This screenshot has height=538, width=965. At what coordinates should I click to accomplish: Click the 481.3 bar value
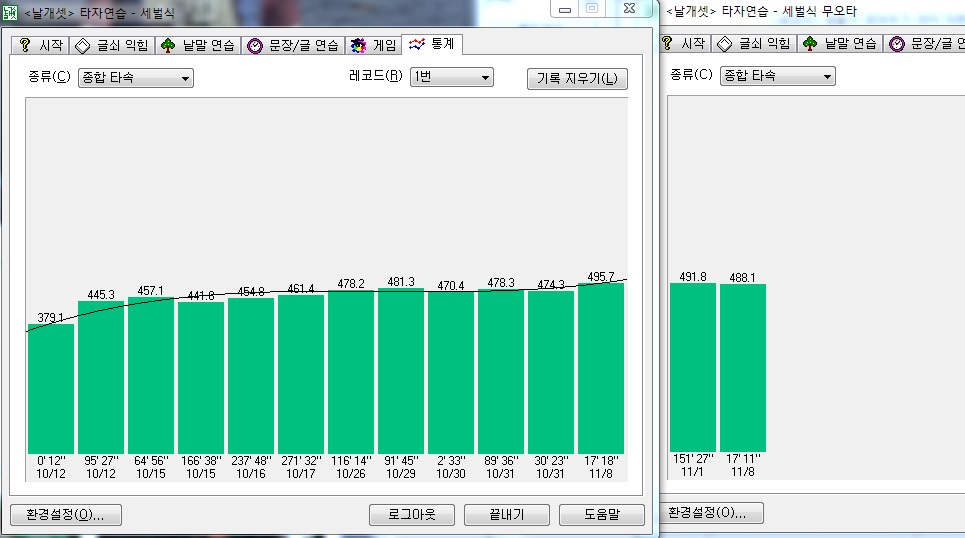tap(401, 281)
